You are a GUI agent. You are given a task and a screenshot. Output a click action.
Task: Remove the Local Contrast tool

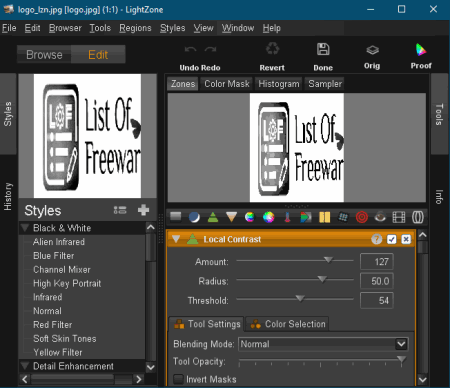coord(406,239)
